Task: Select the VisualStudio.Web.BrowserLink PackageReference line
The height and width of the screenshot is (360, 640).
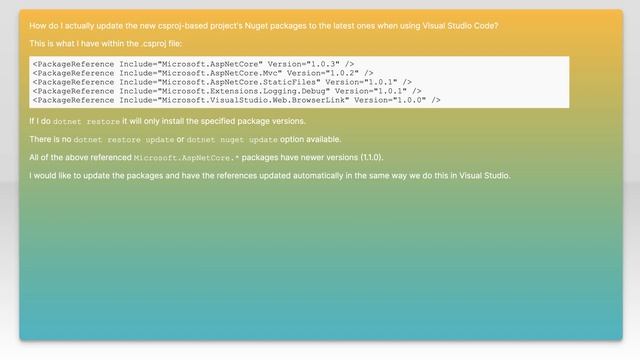Action: coord(237,100)
